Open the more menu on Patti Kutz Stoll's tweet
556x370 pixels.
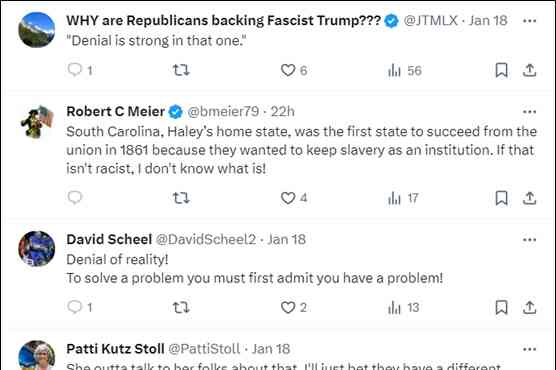pyautogui.click(x=529, y=349)
